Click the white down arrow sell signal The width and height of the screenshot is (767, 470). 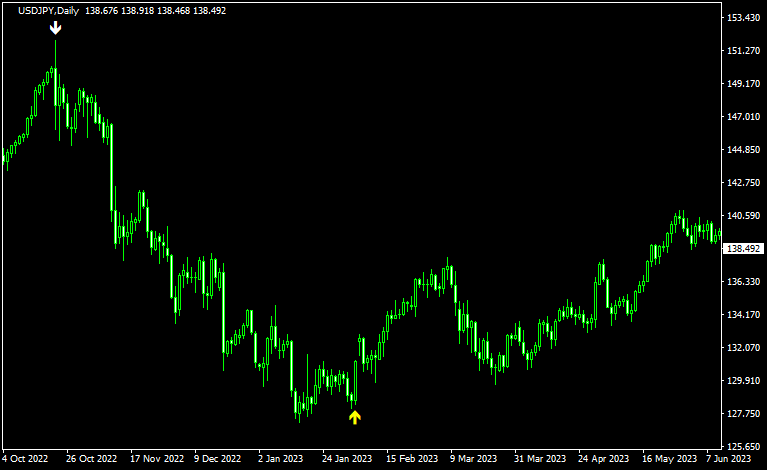[x=56, y=27]
